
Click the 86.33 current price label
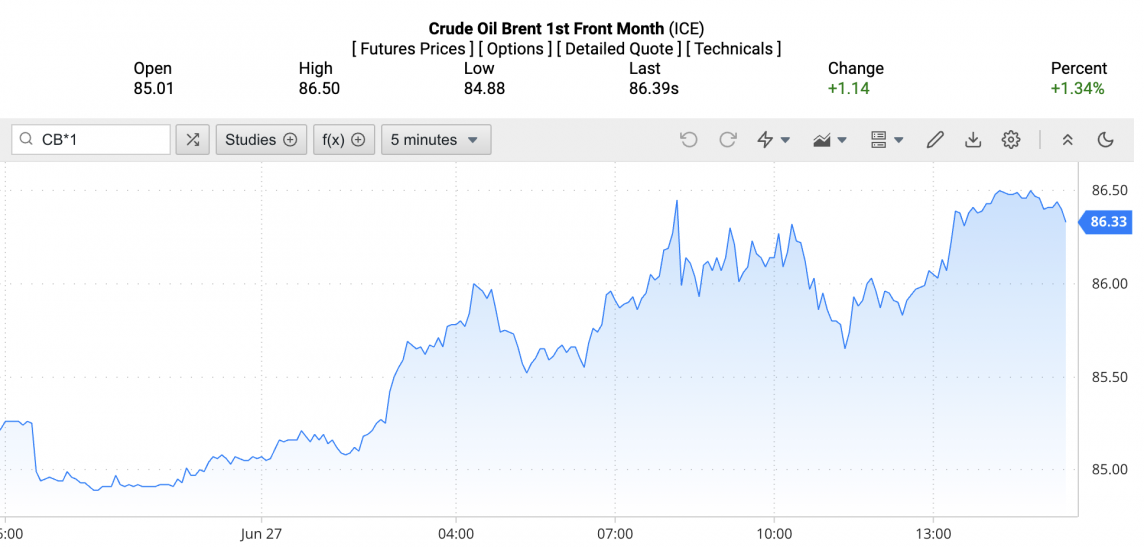tap(1108, 222)
